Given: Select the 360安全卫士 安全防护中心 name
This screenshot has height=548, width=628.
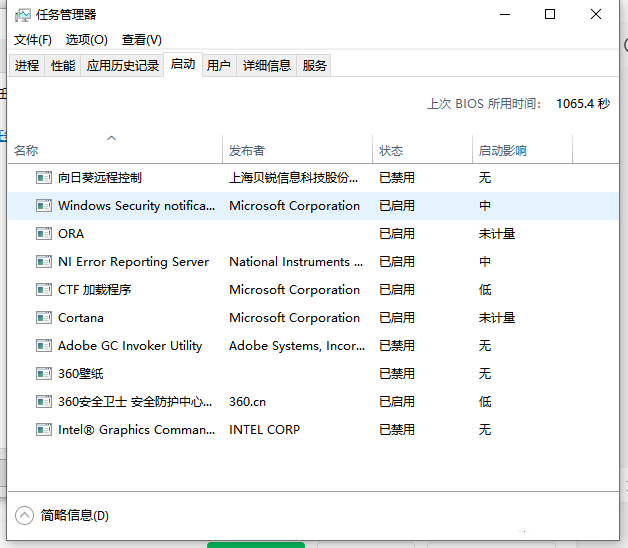Looking at the screenshot, I should coord(135,402).
